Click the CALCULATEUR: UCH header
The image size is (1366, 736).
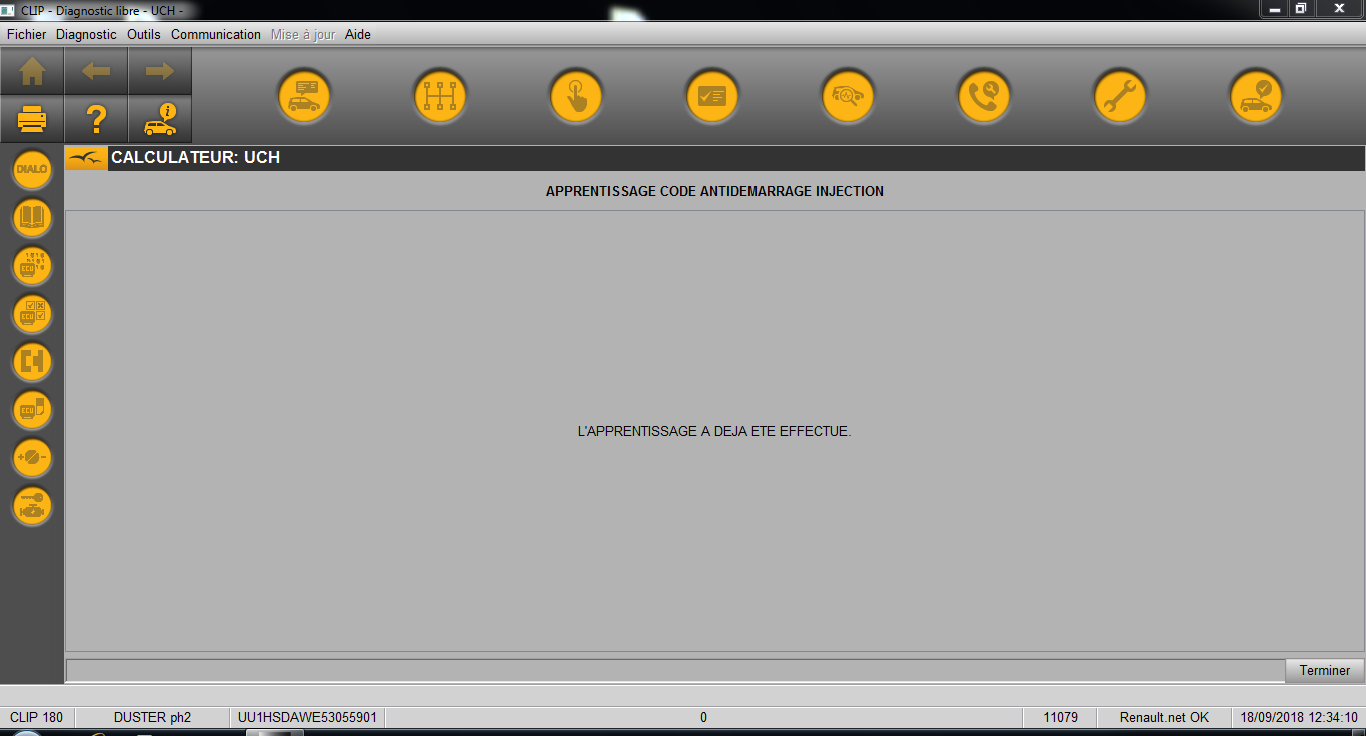(195, 158)
